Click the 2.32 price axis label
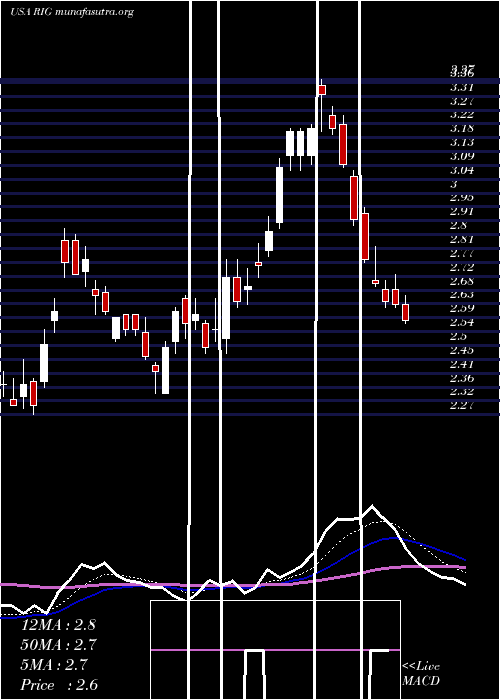The image size is (500, 700). tap(462, 392)
